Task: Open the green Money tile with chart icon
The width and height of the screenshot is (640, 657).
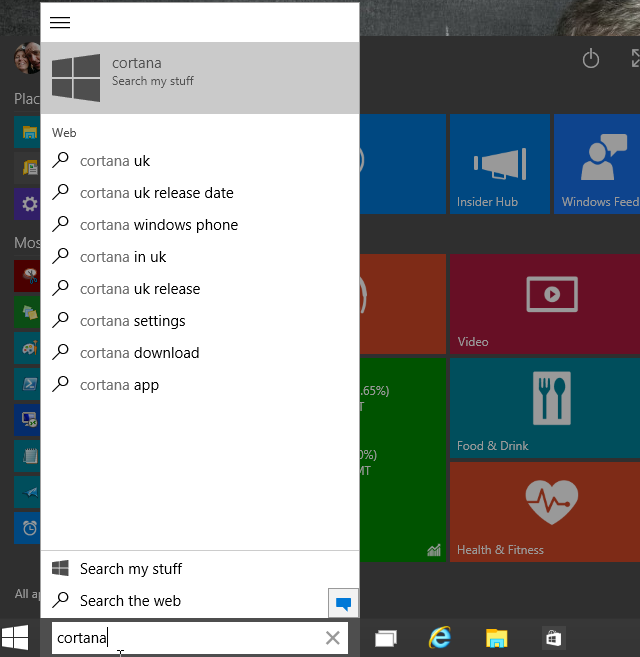Action: point(402,460)
